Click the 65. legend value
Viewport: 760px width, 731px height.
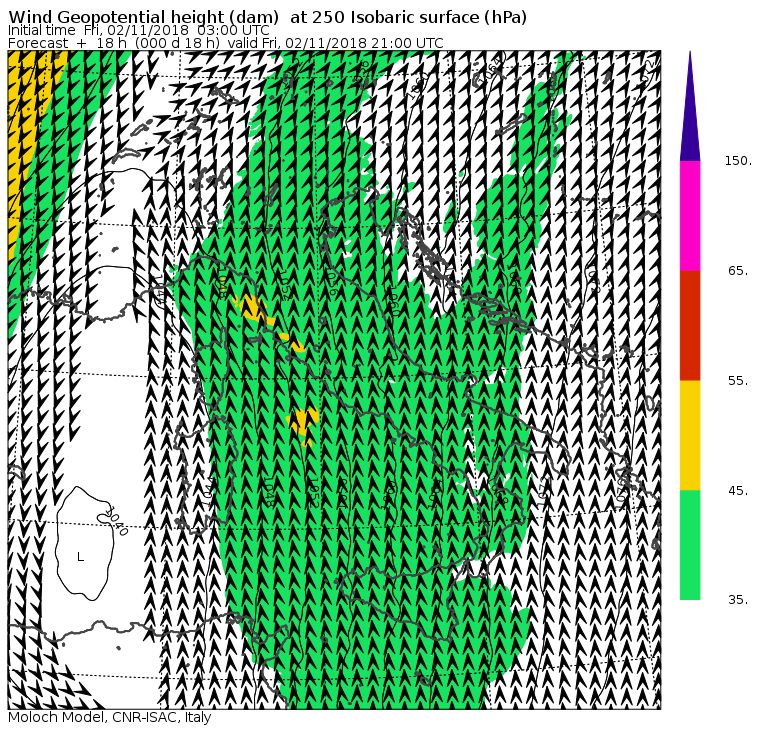point(738,270)
